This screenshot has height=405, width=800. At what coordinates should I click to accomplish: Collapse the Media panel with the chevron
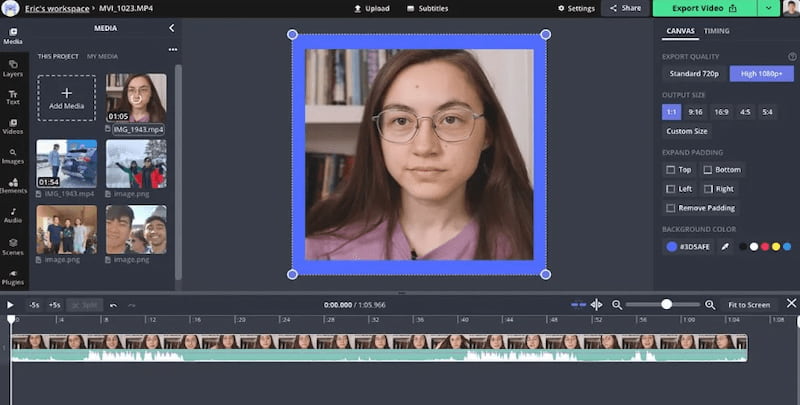(x=171, y=28)
